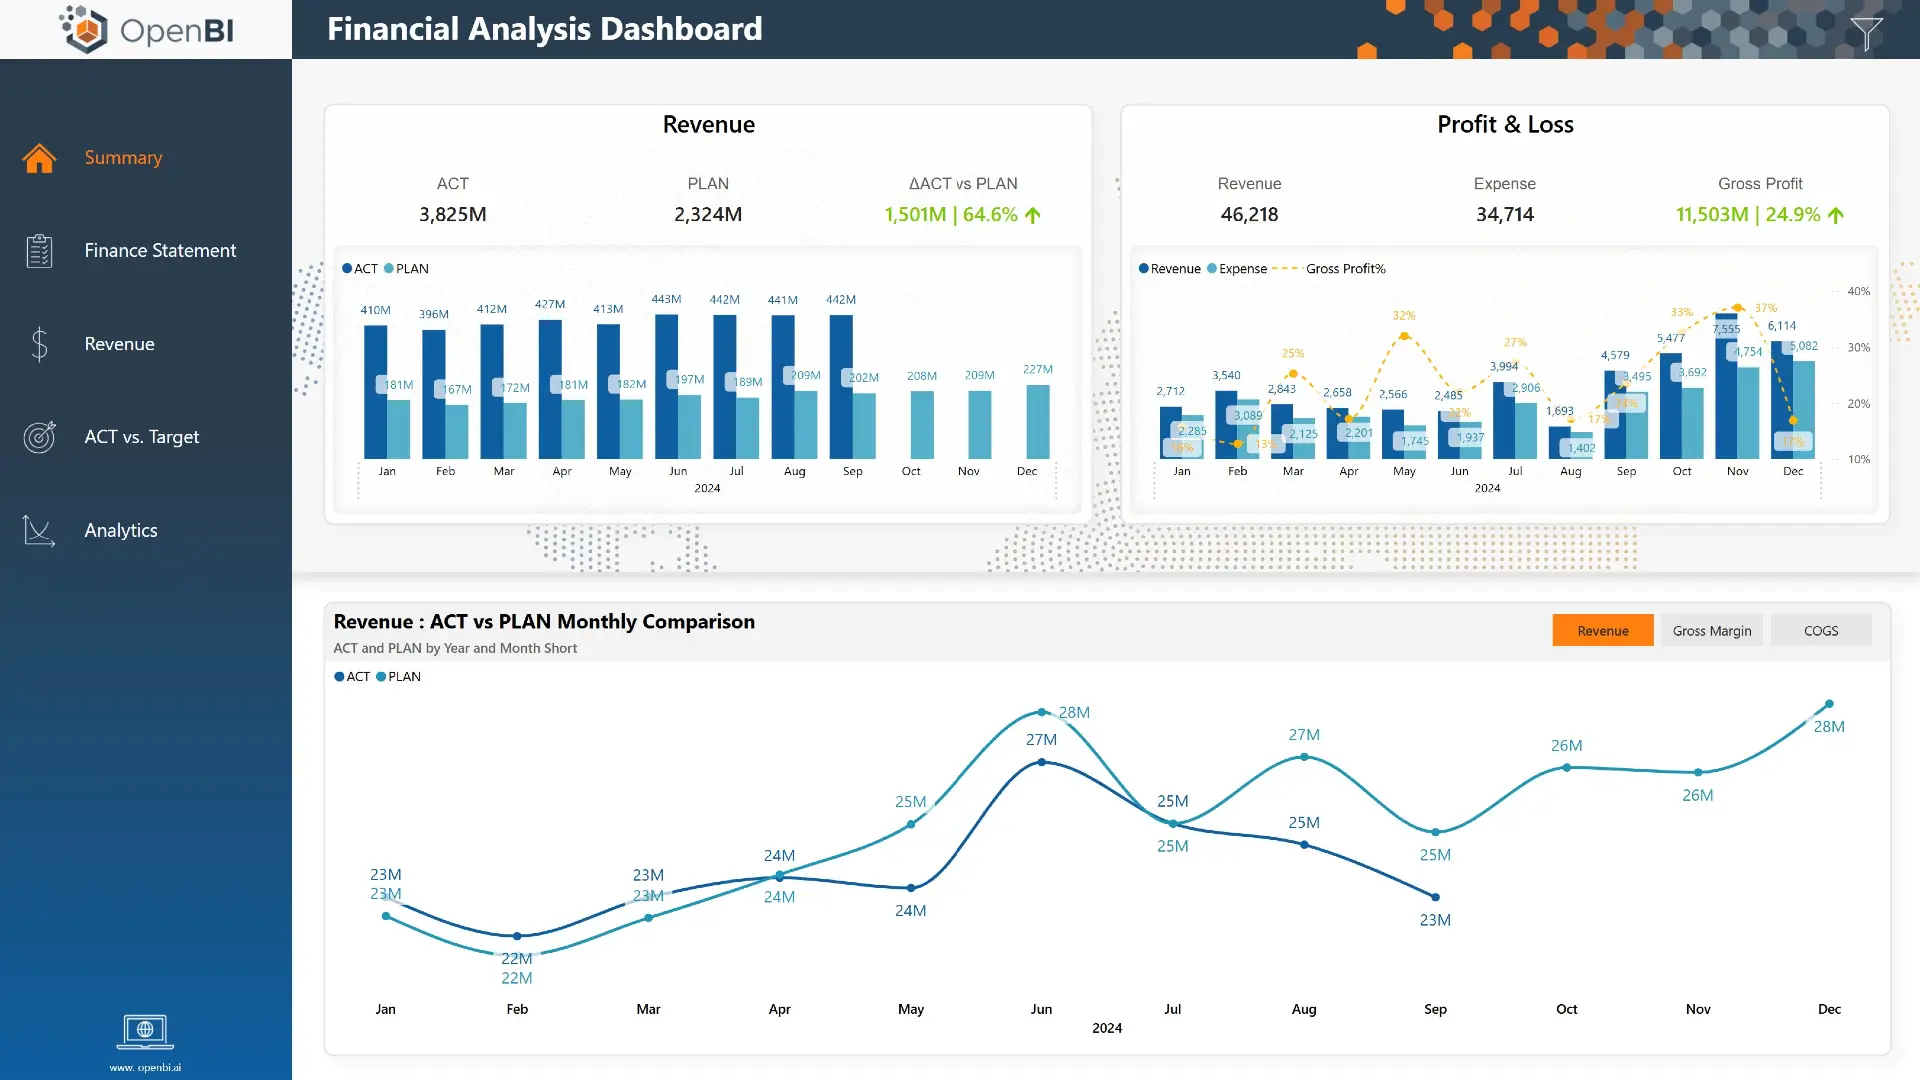Toggle the Expense legend in Profit & Loss chart
The width and height of the screenshot is (1920, 1080).
(x=1240, y=269)
